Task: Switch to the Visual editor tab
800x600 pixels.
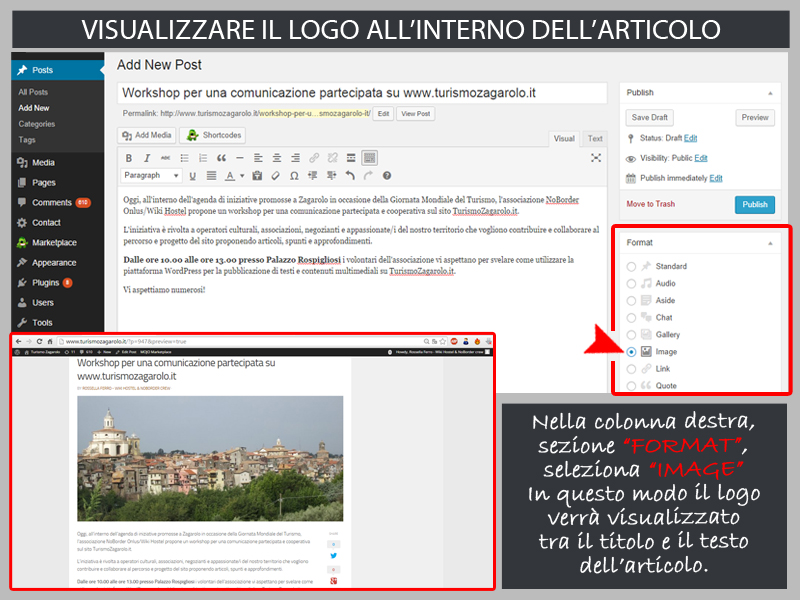Action: pos(564,139)
